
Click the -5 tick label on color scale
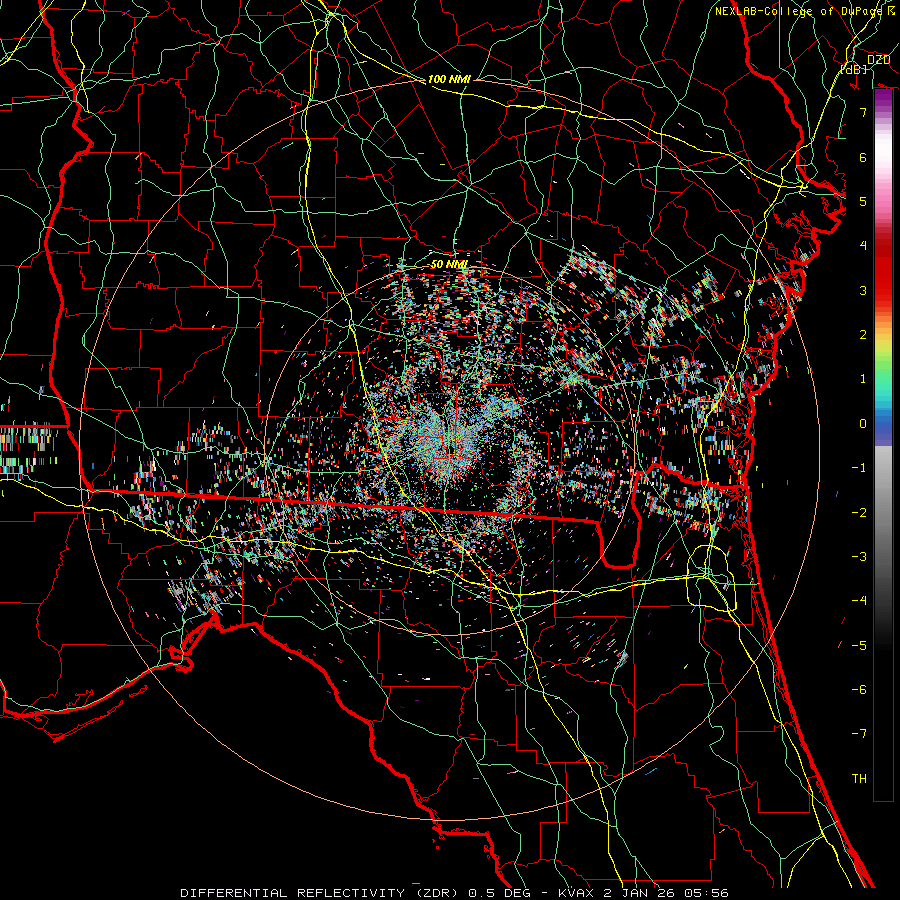pyautogui.click(x=859, y=646)
